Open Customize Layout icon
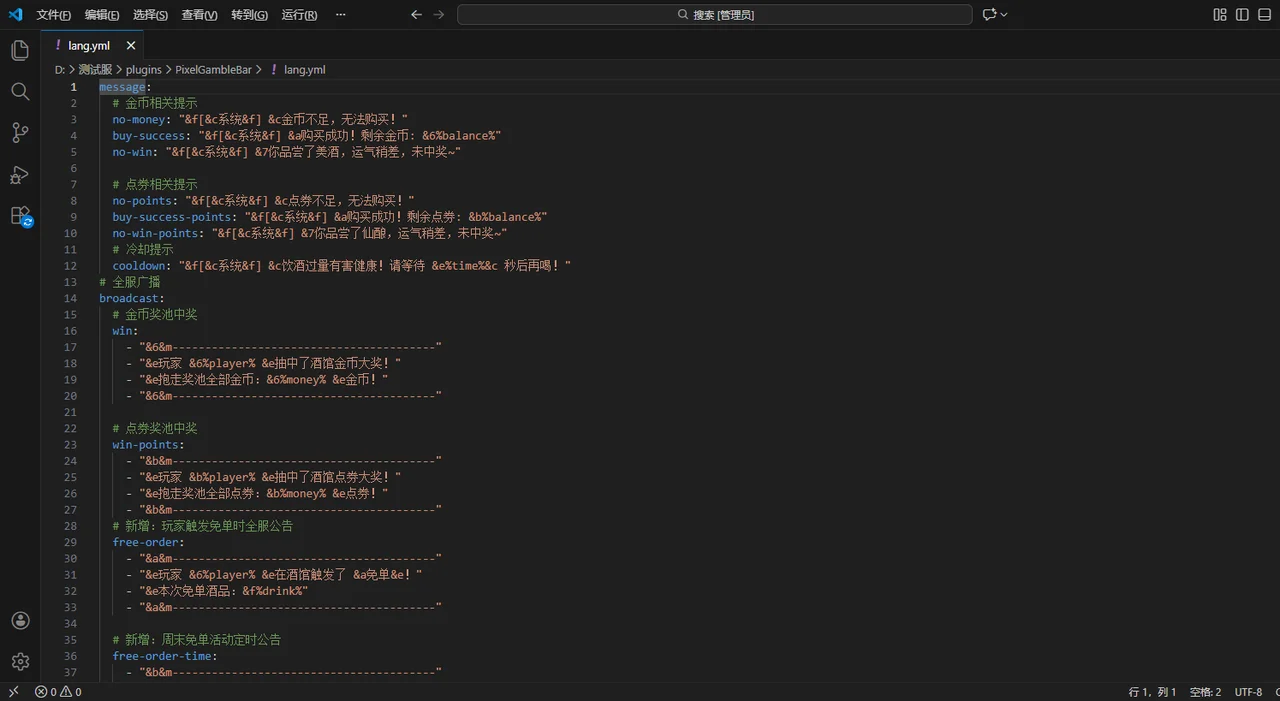Viewport: 1280px width, 701px height. (1220, 14)
